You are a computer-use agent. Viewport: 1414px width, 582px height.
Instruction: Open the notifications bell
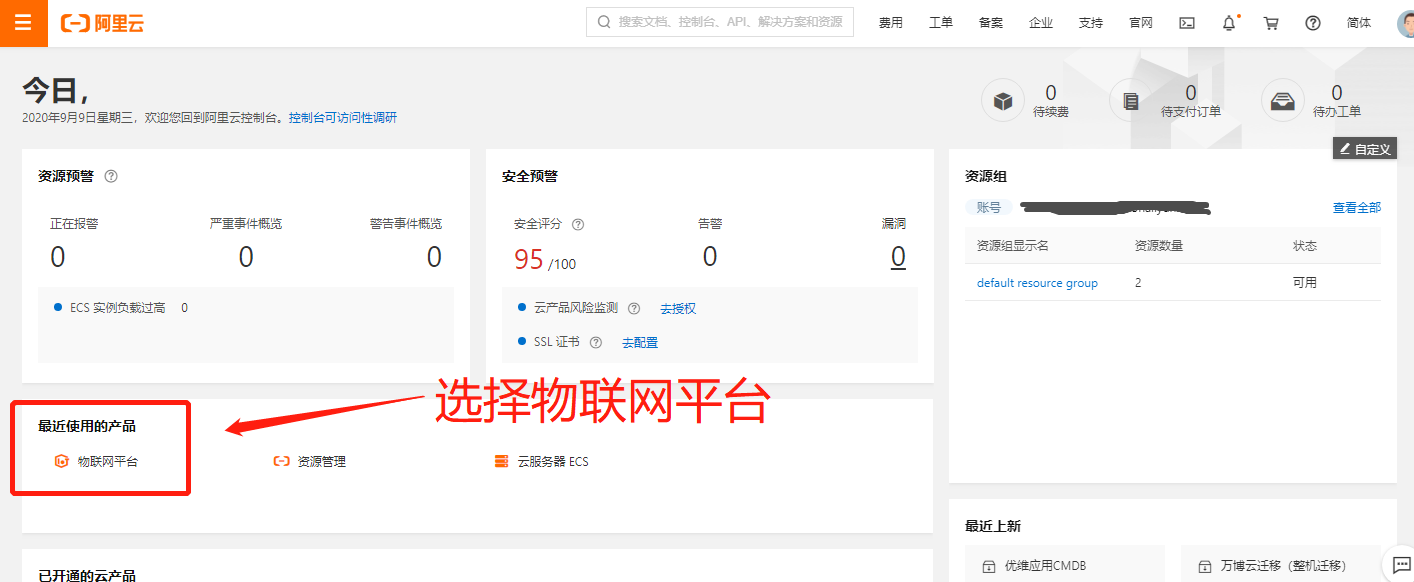pyautogui.click(x=1229, y=23)
